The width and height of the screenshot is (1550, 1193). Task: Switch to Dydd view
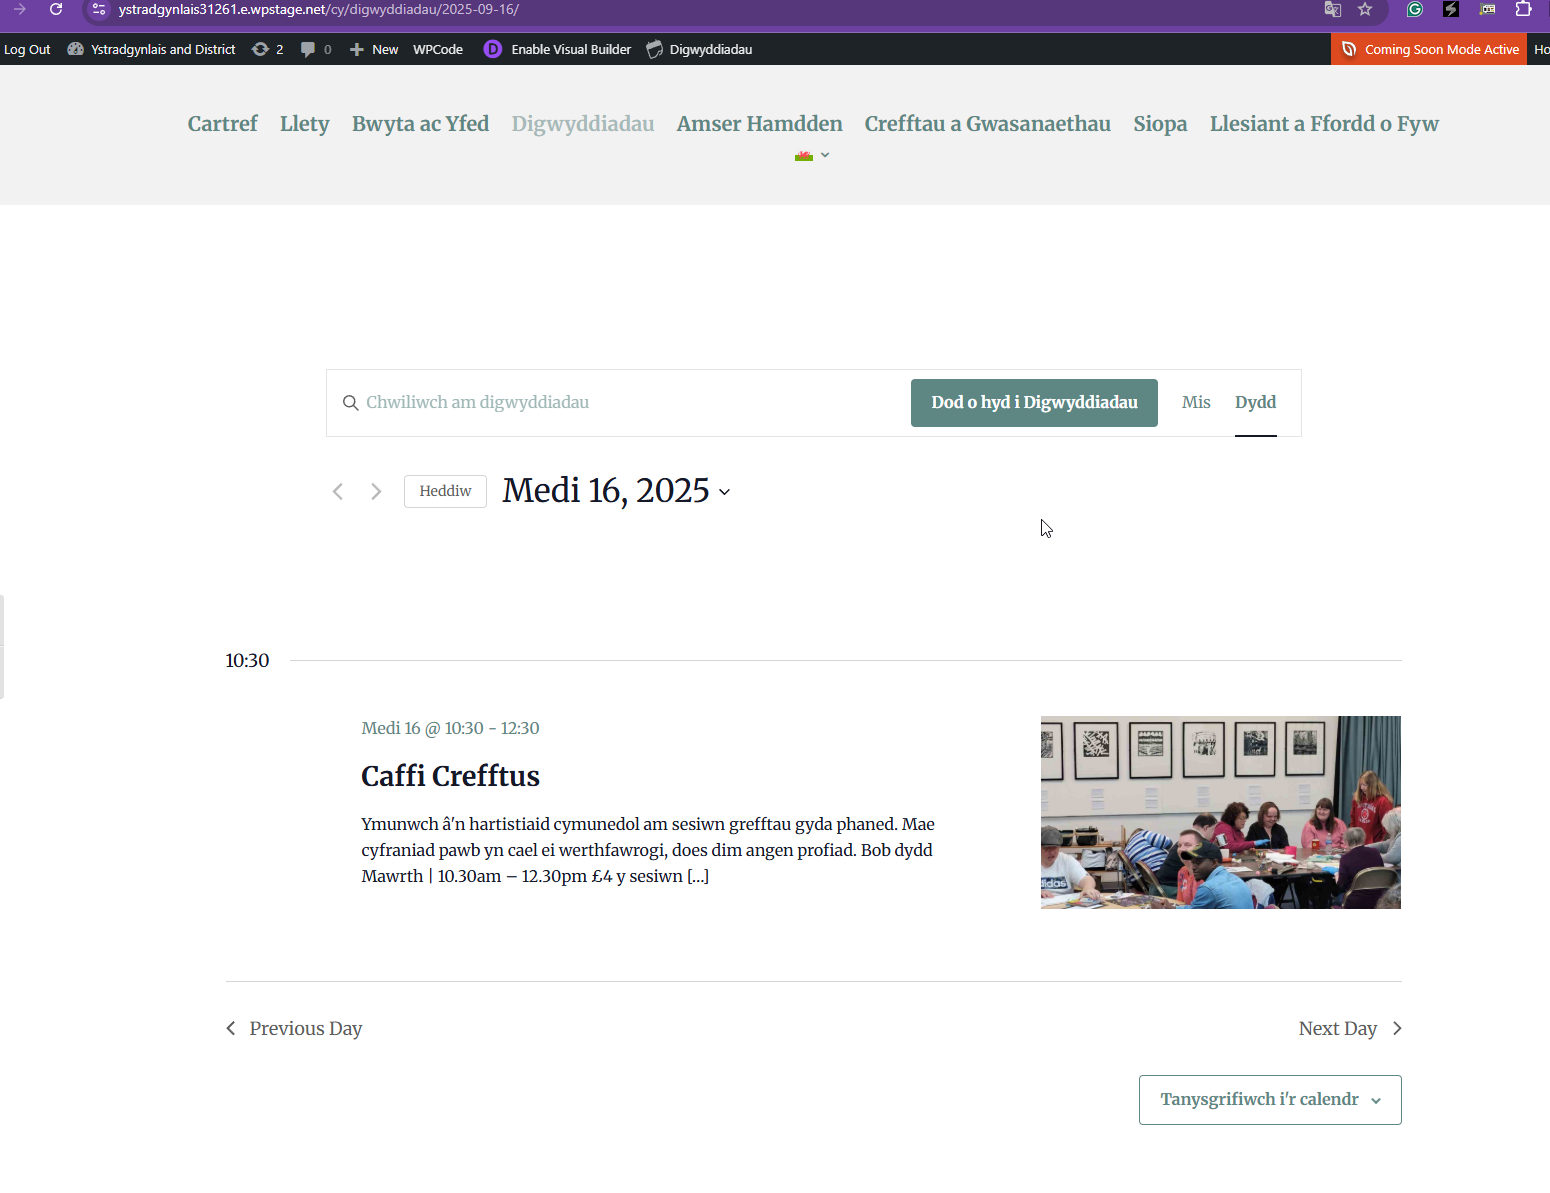(x=1255, y=402)
